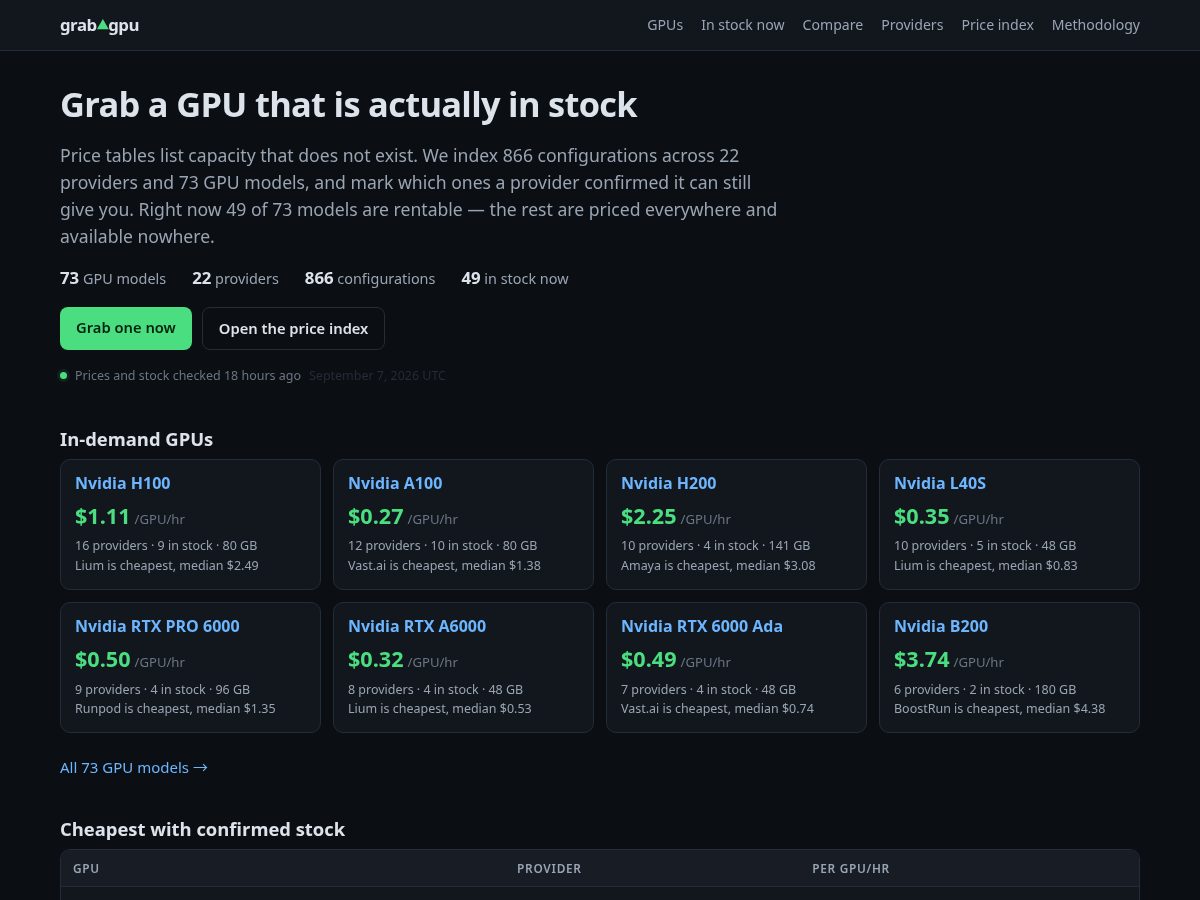This screenshot has height=900, width=1200.
Task: Click the $2.25 H200 price
Action: [x=649, y=517]
